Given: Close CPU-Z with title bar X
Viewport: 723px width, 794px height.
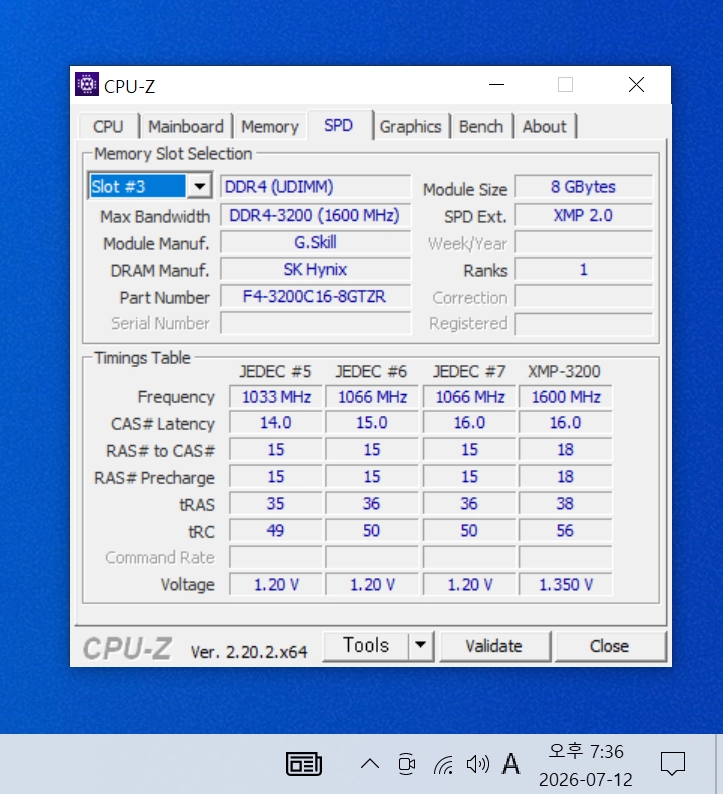Looking at the screenshot, I should pos(636,85).
